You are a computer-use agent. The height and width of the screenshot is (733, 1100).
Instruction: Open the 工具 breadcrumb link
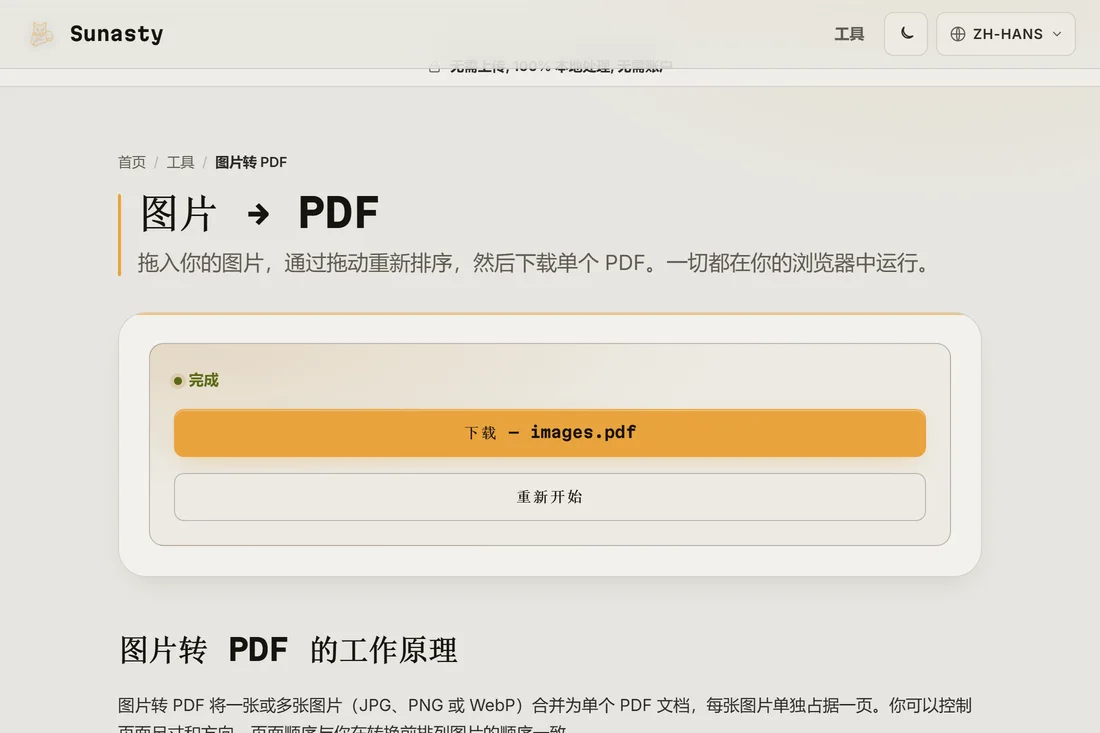(x=180, y=162)
